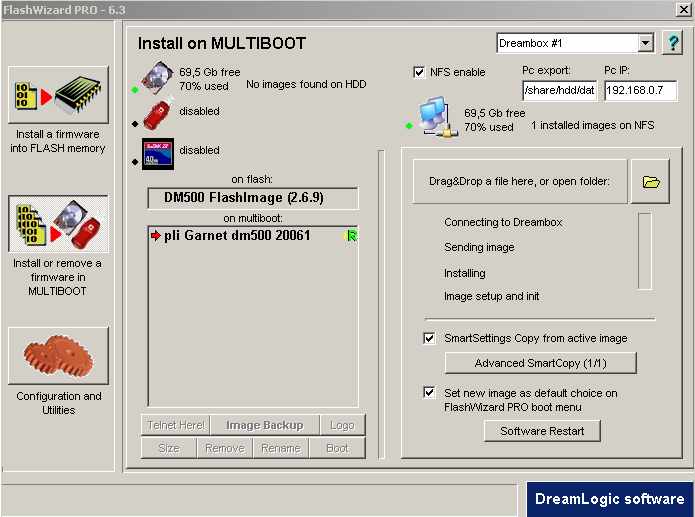Click the DreamLogic software banner
The height and width of the screenshot is (517, 695).
609,499
